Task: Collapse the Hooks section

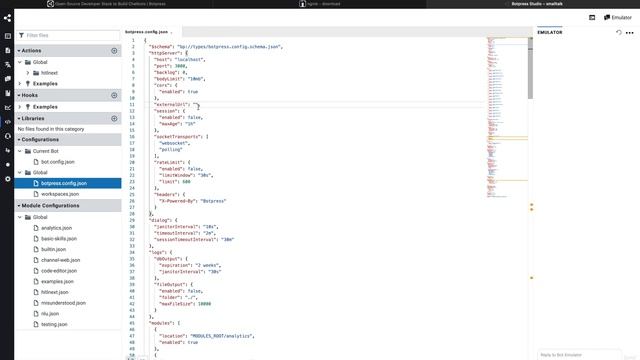Action: click(68, 95)
